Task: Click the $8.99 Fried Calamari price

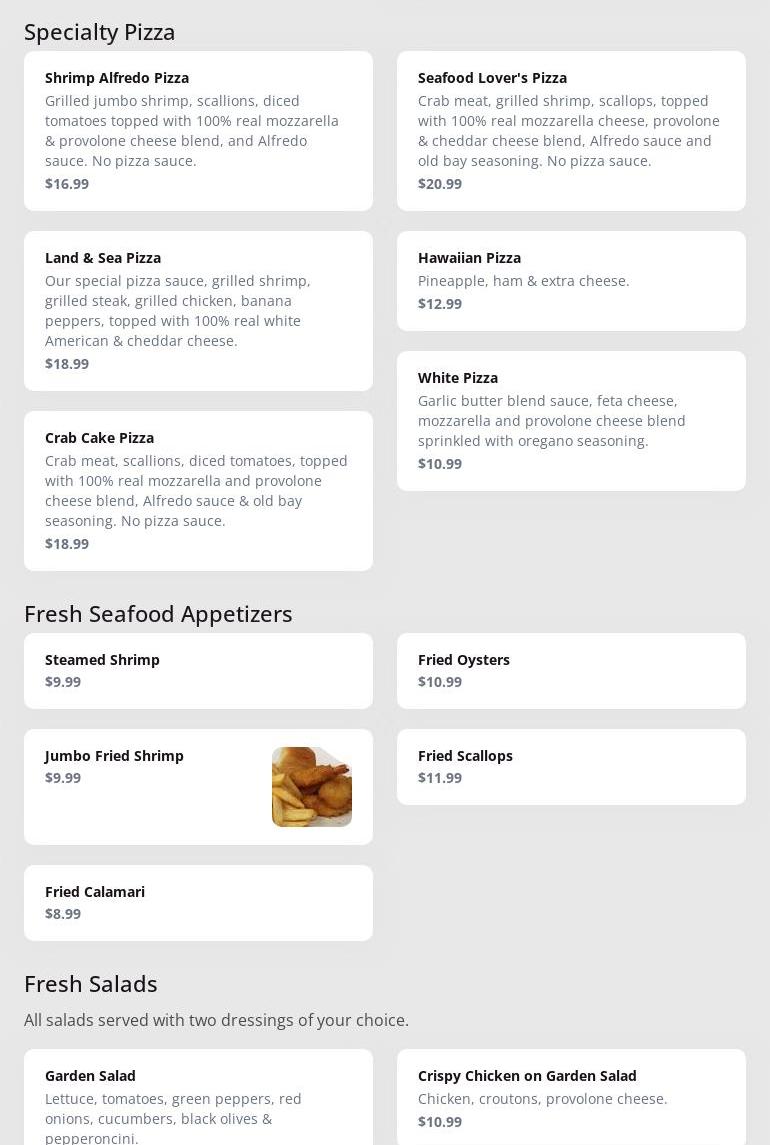Action: (63, 914)
